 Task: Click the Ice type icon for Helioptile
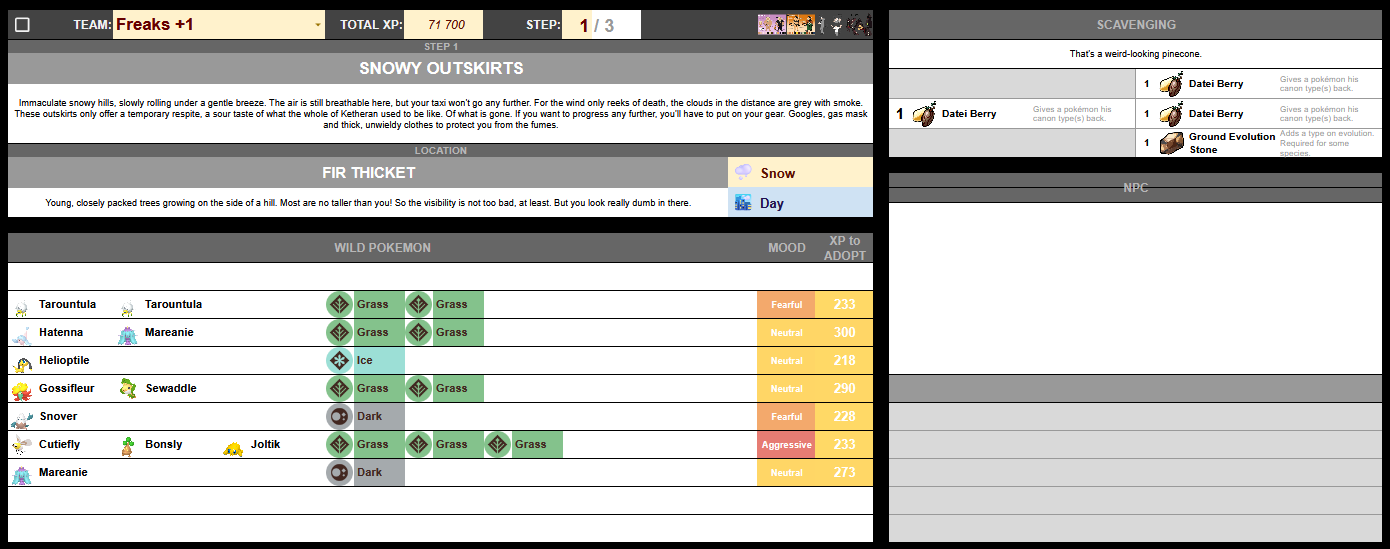pyautogui.click(x=340, y=361)
